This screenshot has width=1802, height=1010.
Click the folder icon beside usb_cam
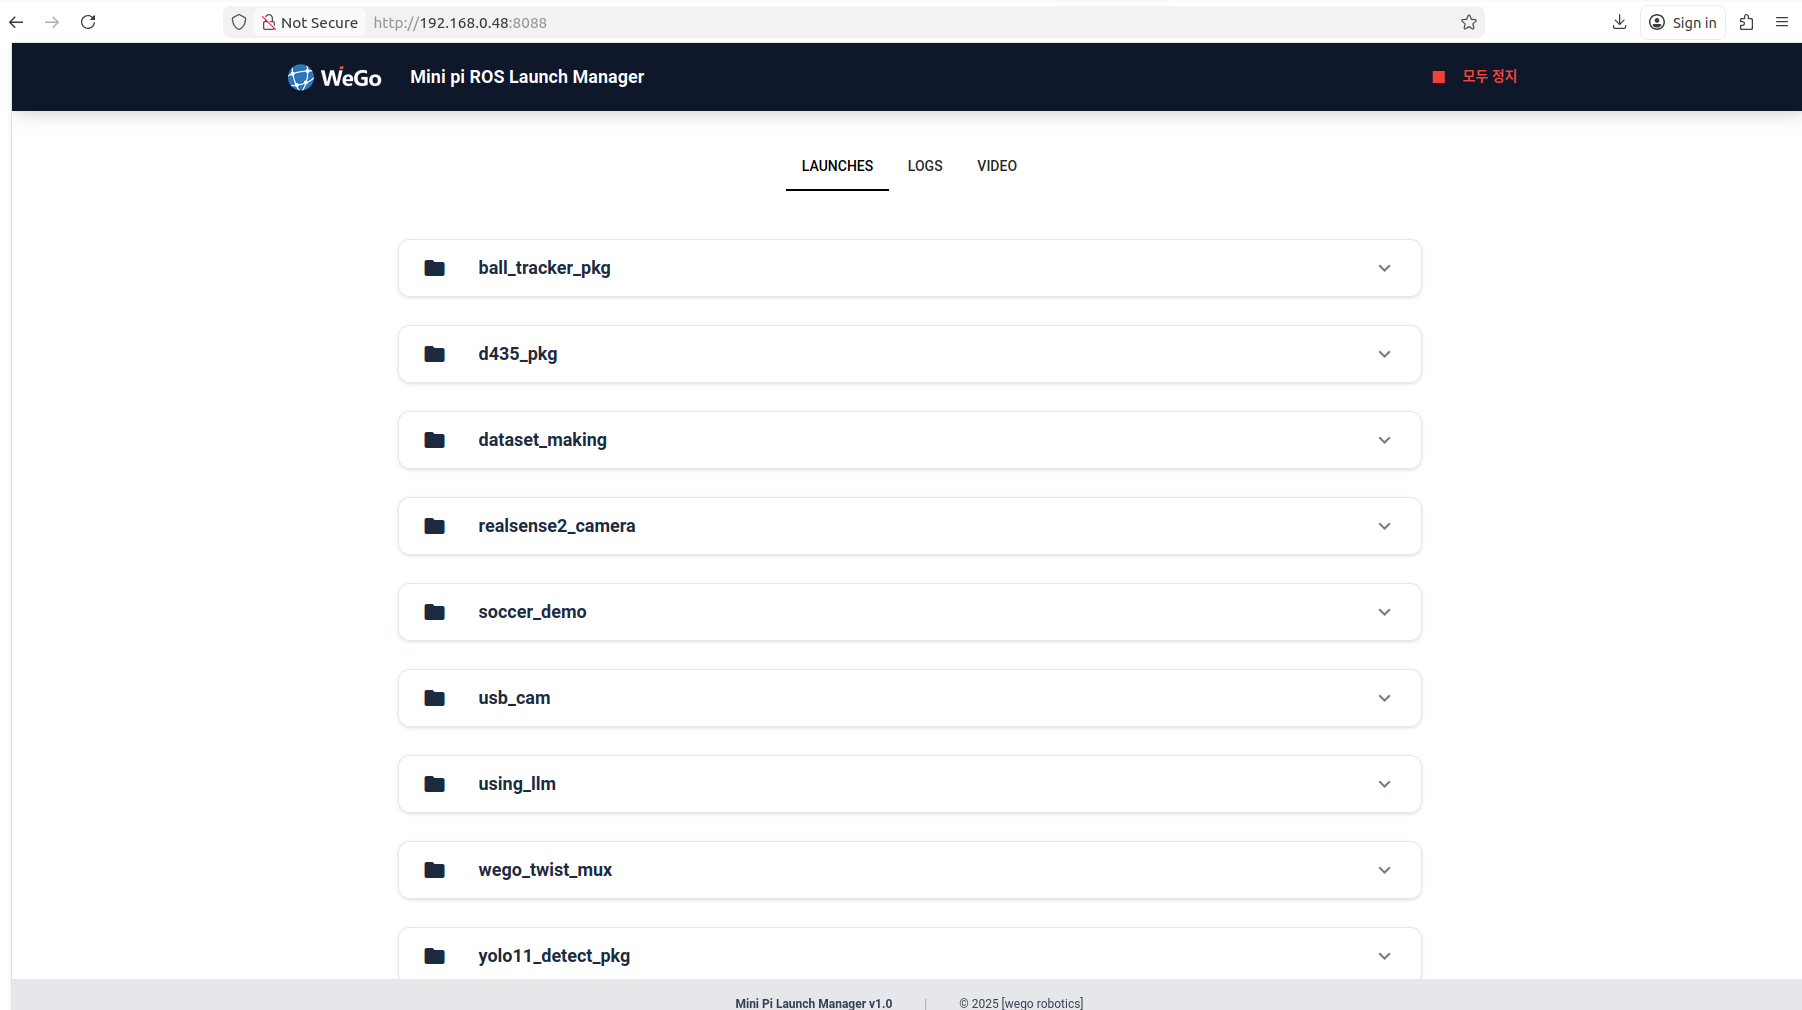[x=434, y=698]
